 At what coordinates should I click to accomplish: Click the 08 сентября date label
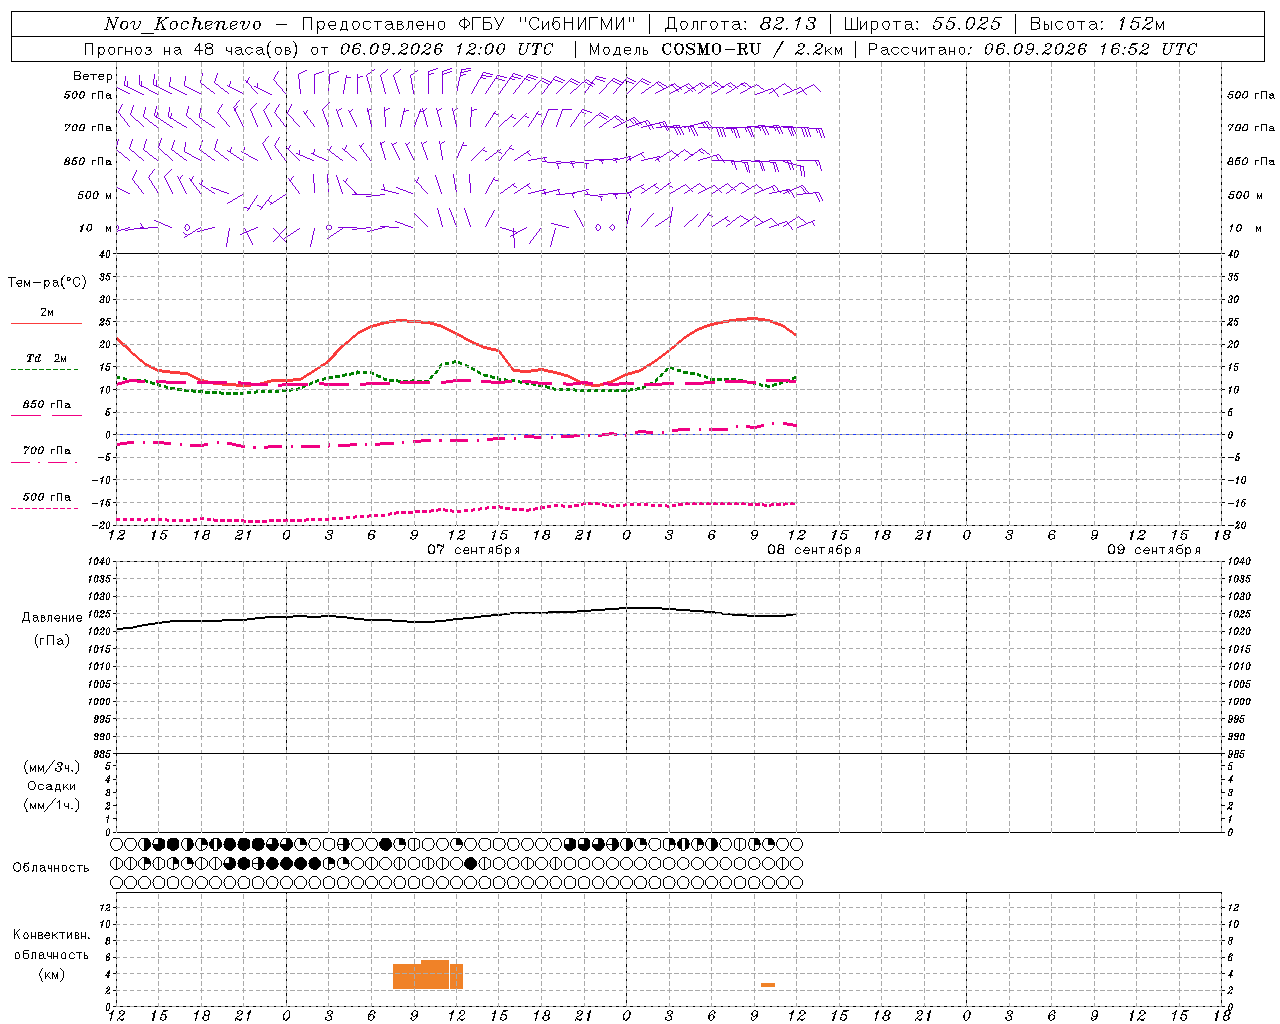pyautogui.click(x=814, y=550)
